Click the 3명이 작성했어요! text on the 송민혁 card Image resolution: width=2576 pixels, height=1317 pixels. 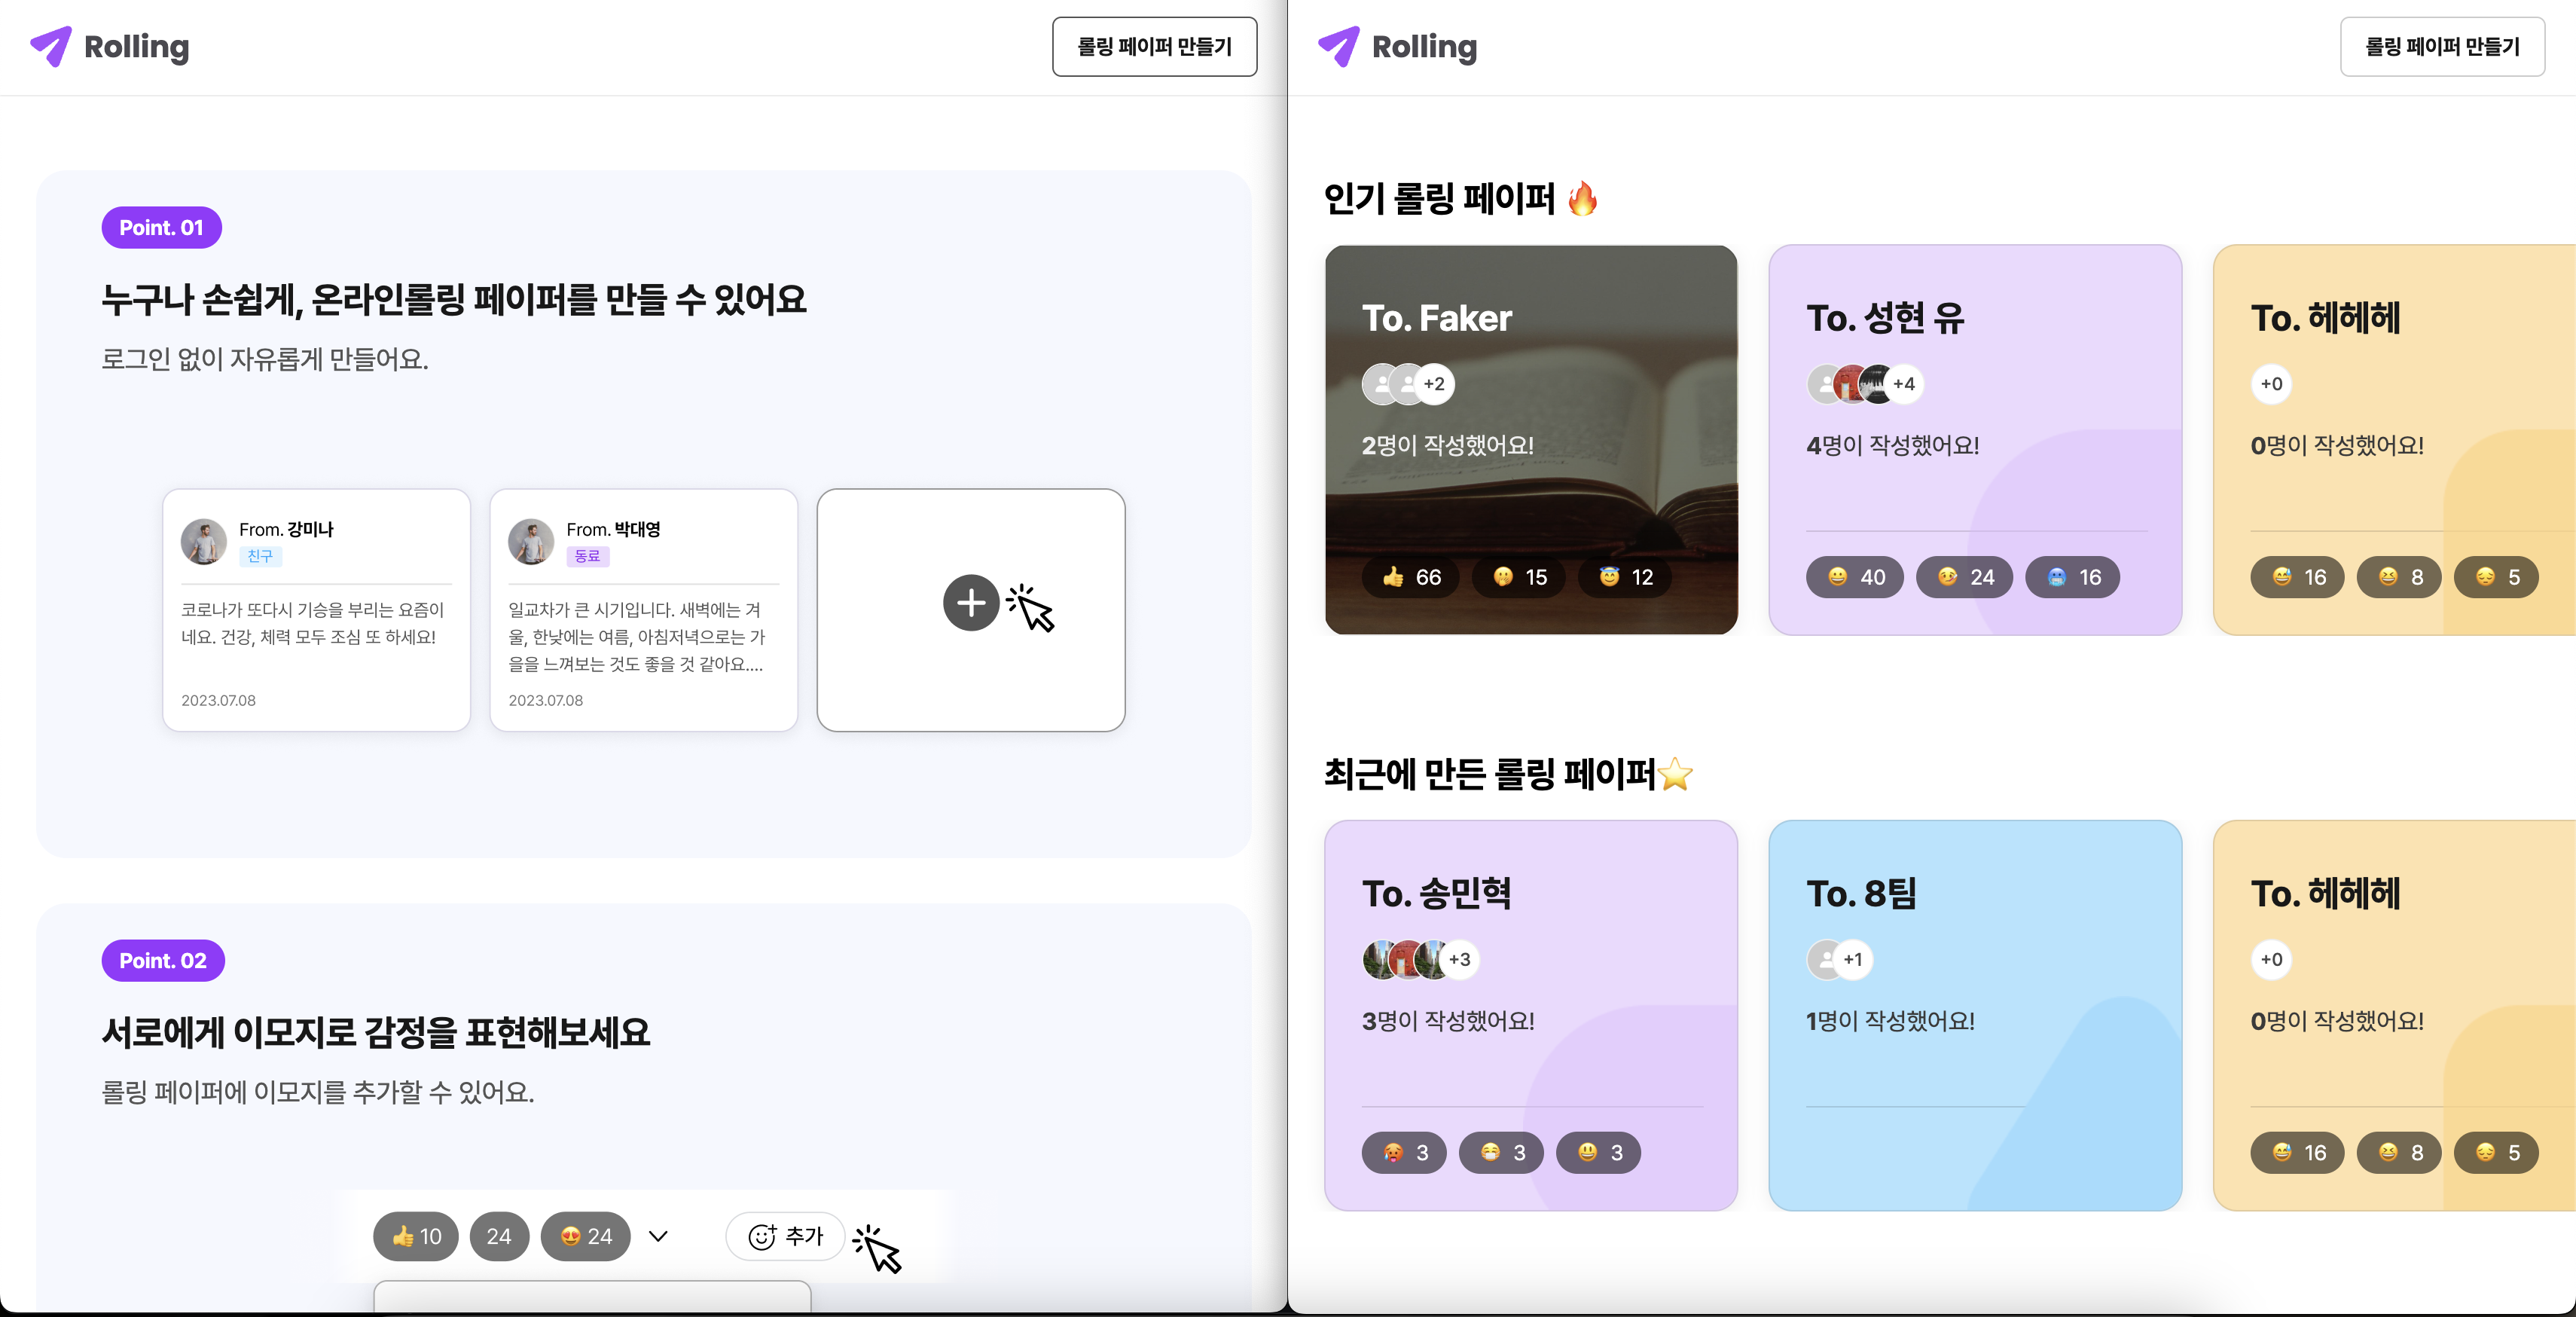coord(1448,1021)
